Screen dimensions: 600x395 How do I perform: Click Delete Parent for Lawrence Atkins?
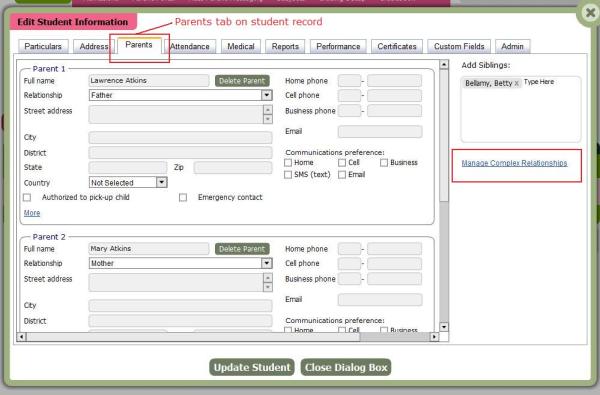click(242, 81)
